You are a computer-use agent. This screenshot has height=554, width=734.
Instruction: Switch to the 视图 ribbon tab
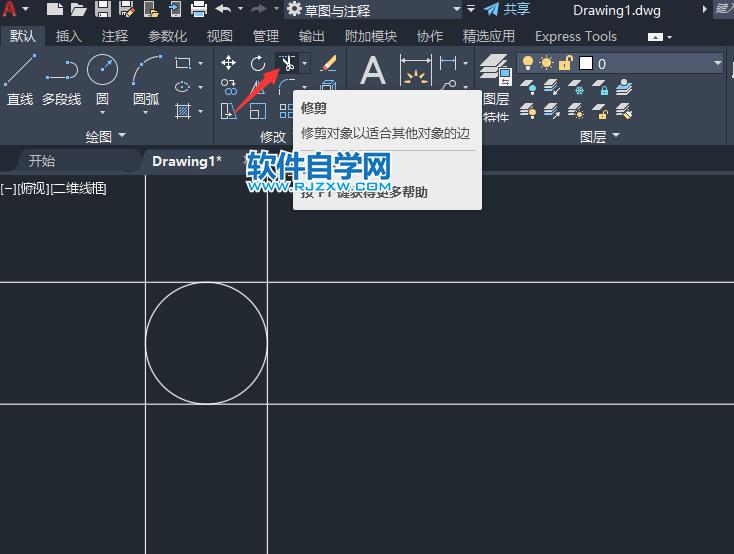point(220,36)
